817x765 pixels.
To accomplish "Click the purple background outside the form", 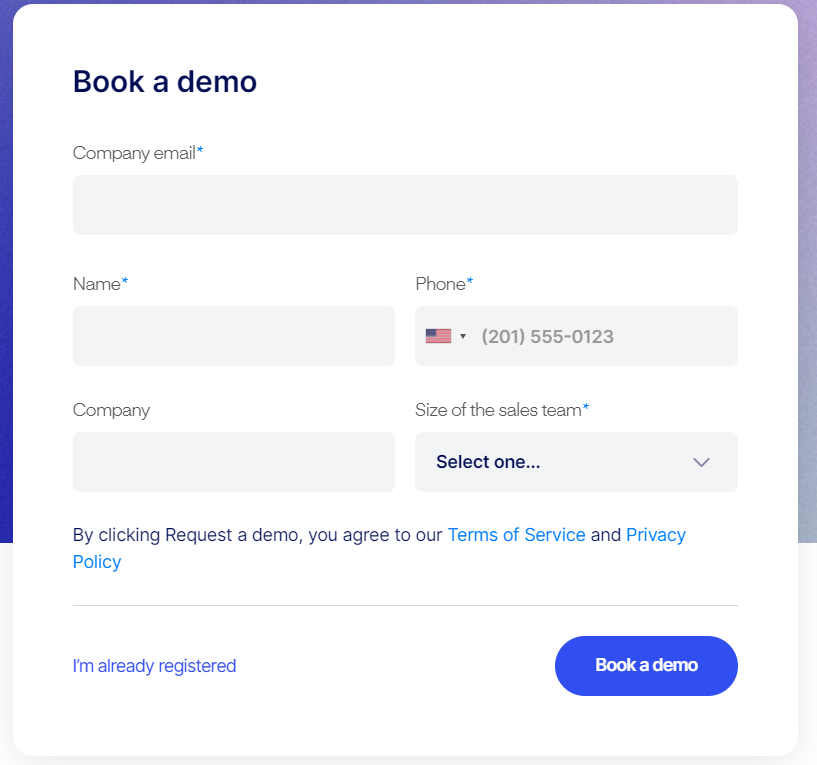I will tap(5, 261).
